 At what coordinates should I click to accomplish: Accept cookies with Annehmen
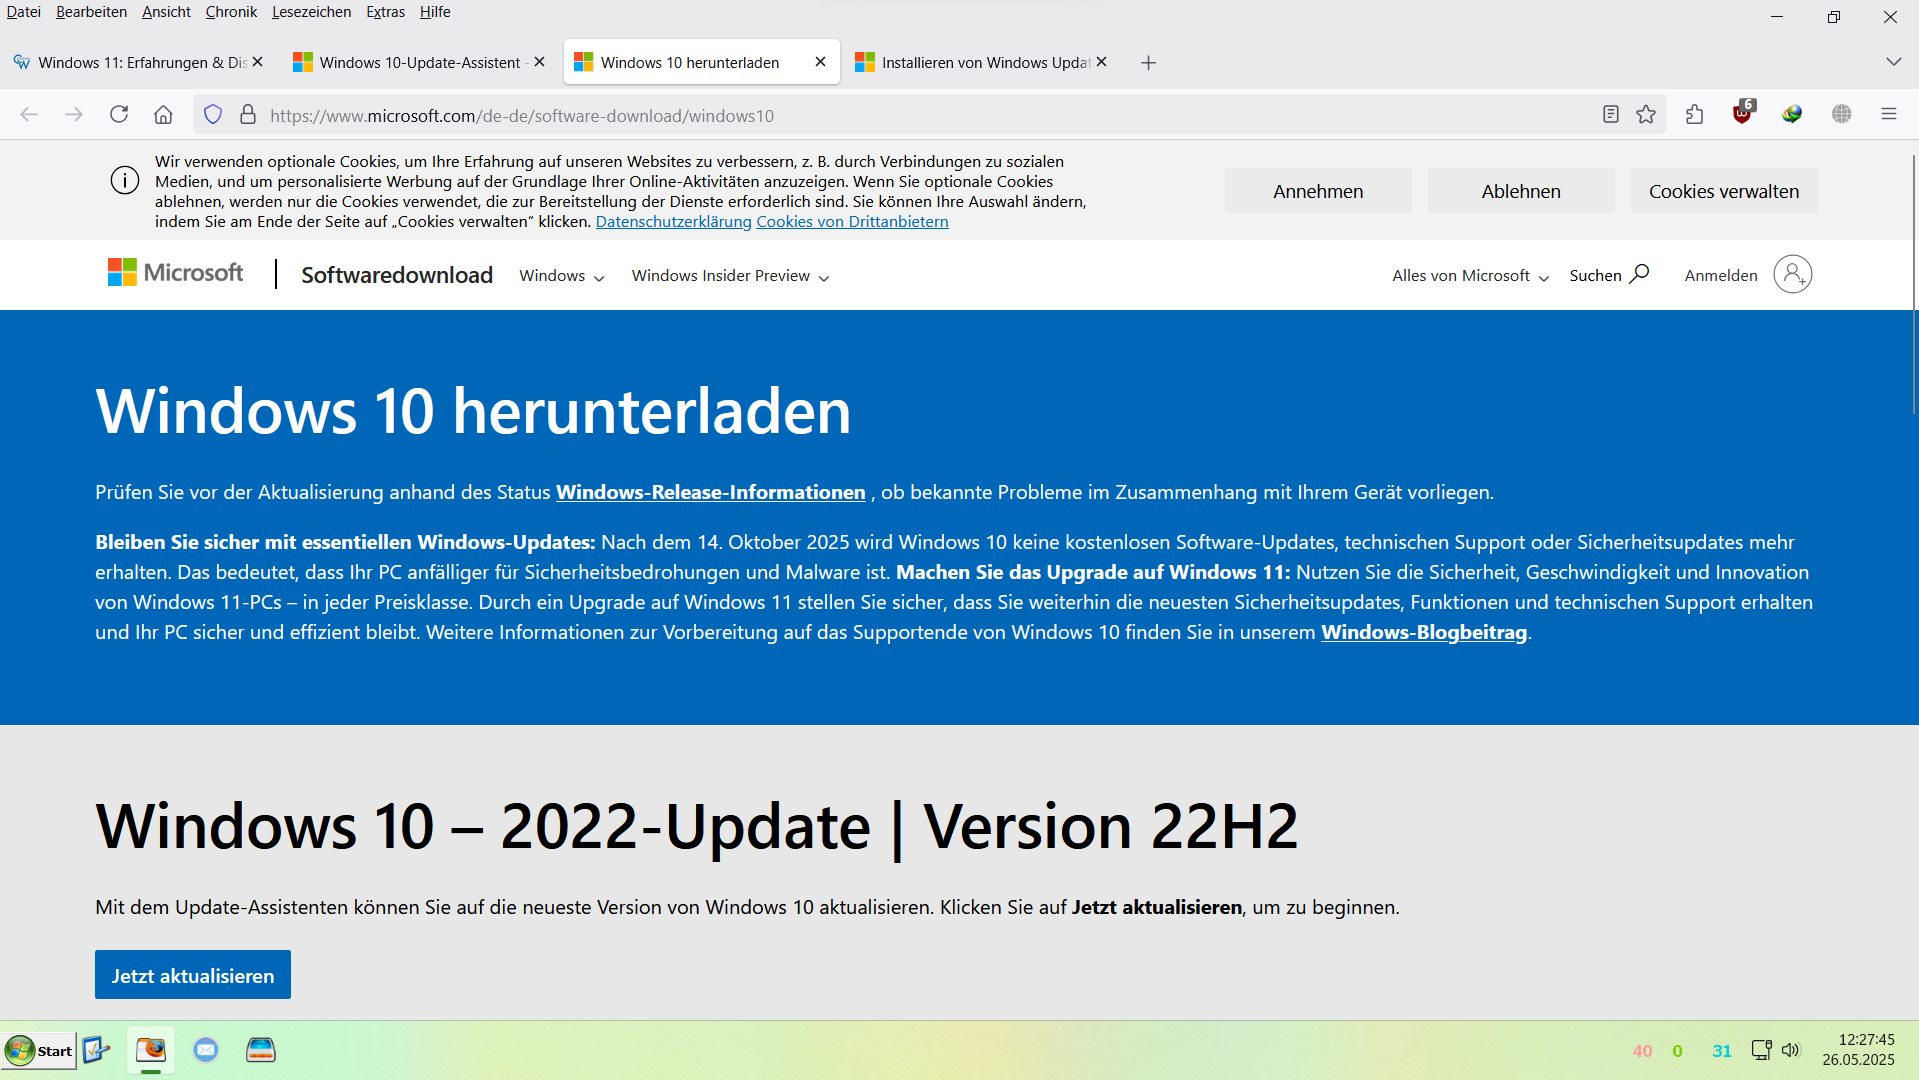coord(1318,191)
